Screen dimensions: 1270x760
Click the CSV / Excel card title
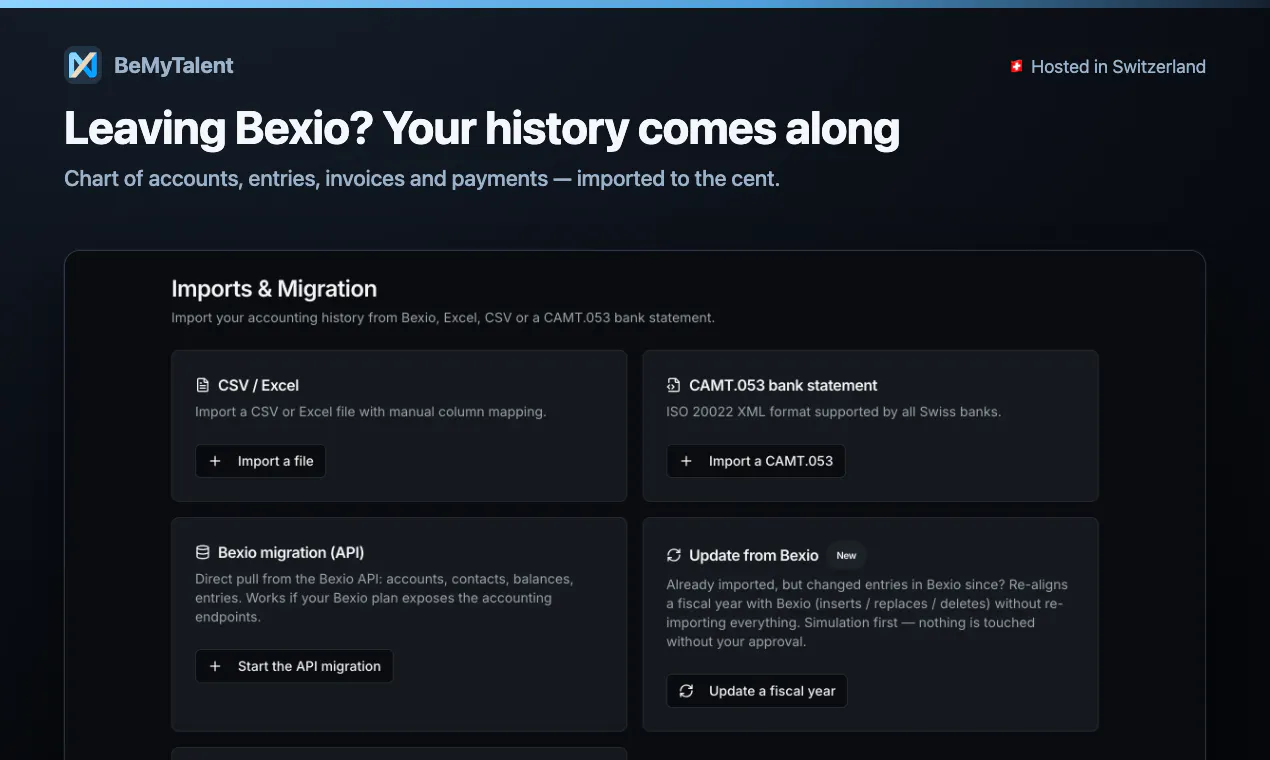tap(258, 385)
